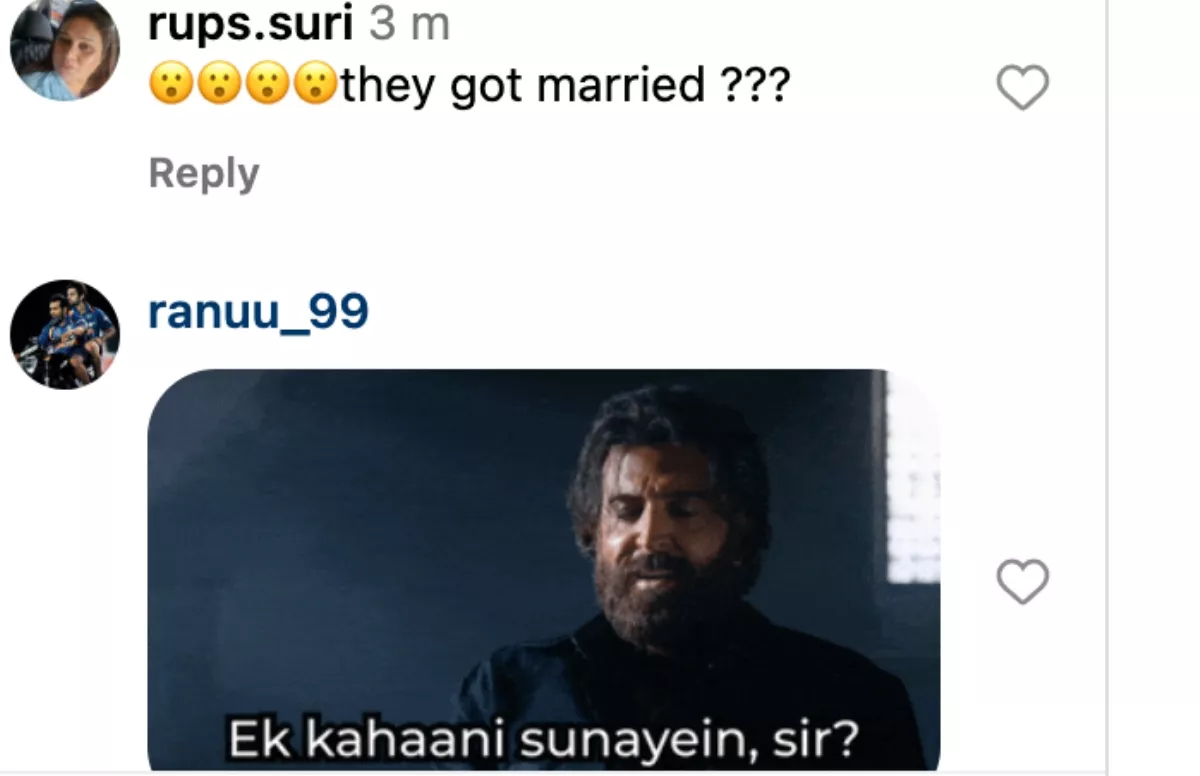Click the 'Ek kahaani sunayein, sir?' subtitle
Viewport: 1200px width, 776px height.
click(x=544, y=739)
